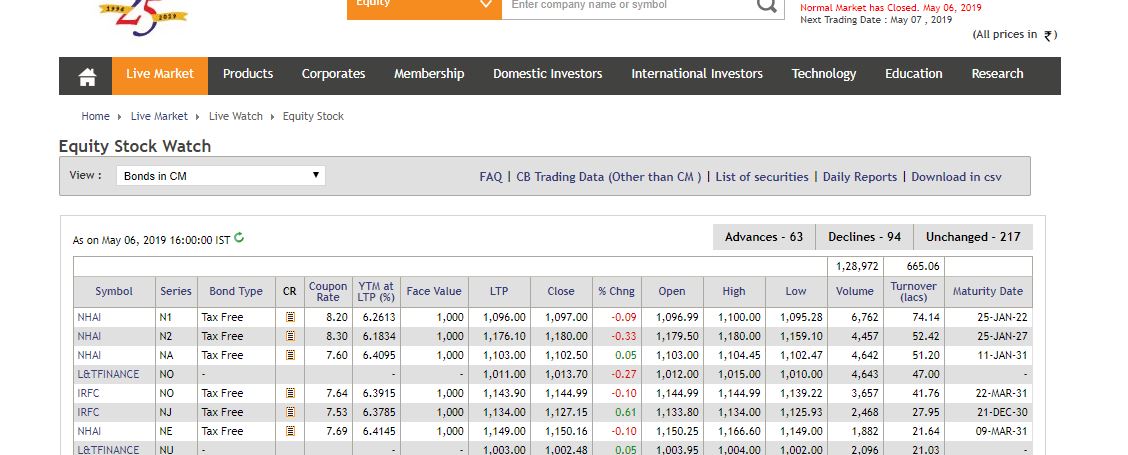
Task: Sort by the Maturity Date column header
Action: tap(988, 292)
